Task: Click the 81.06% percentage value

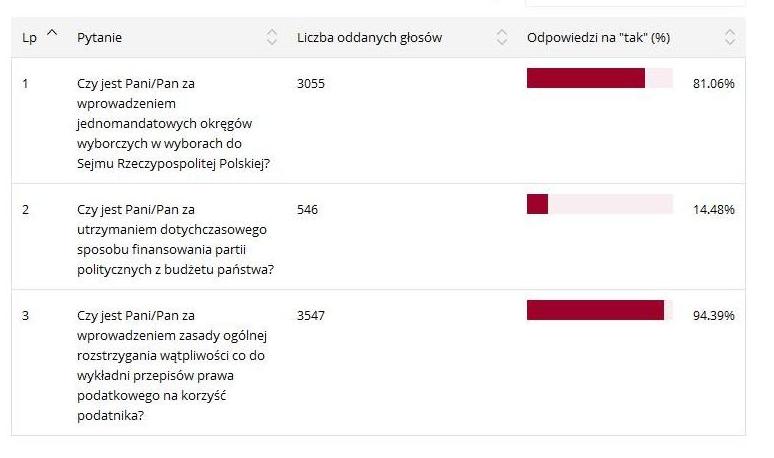Action: click(x=713, y=84)
